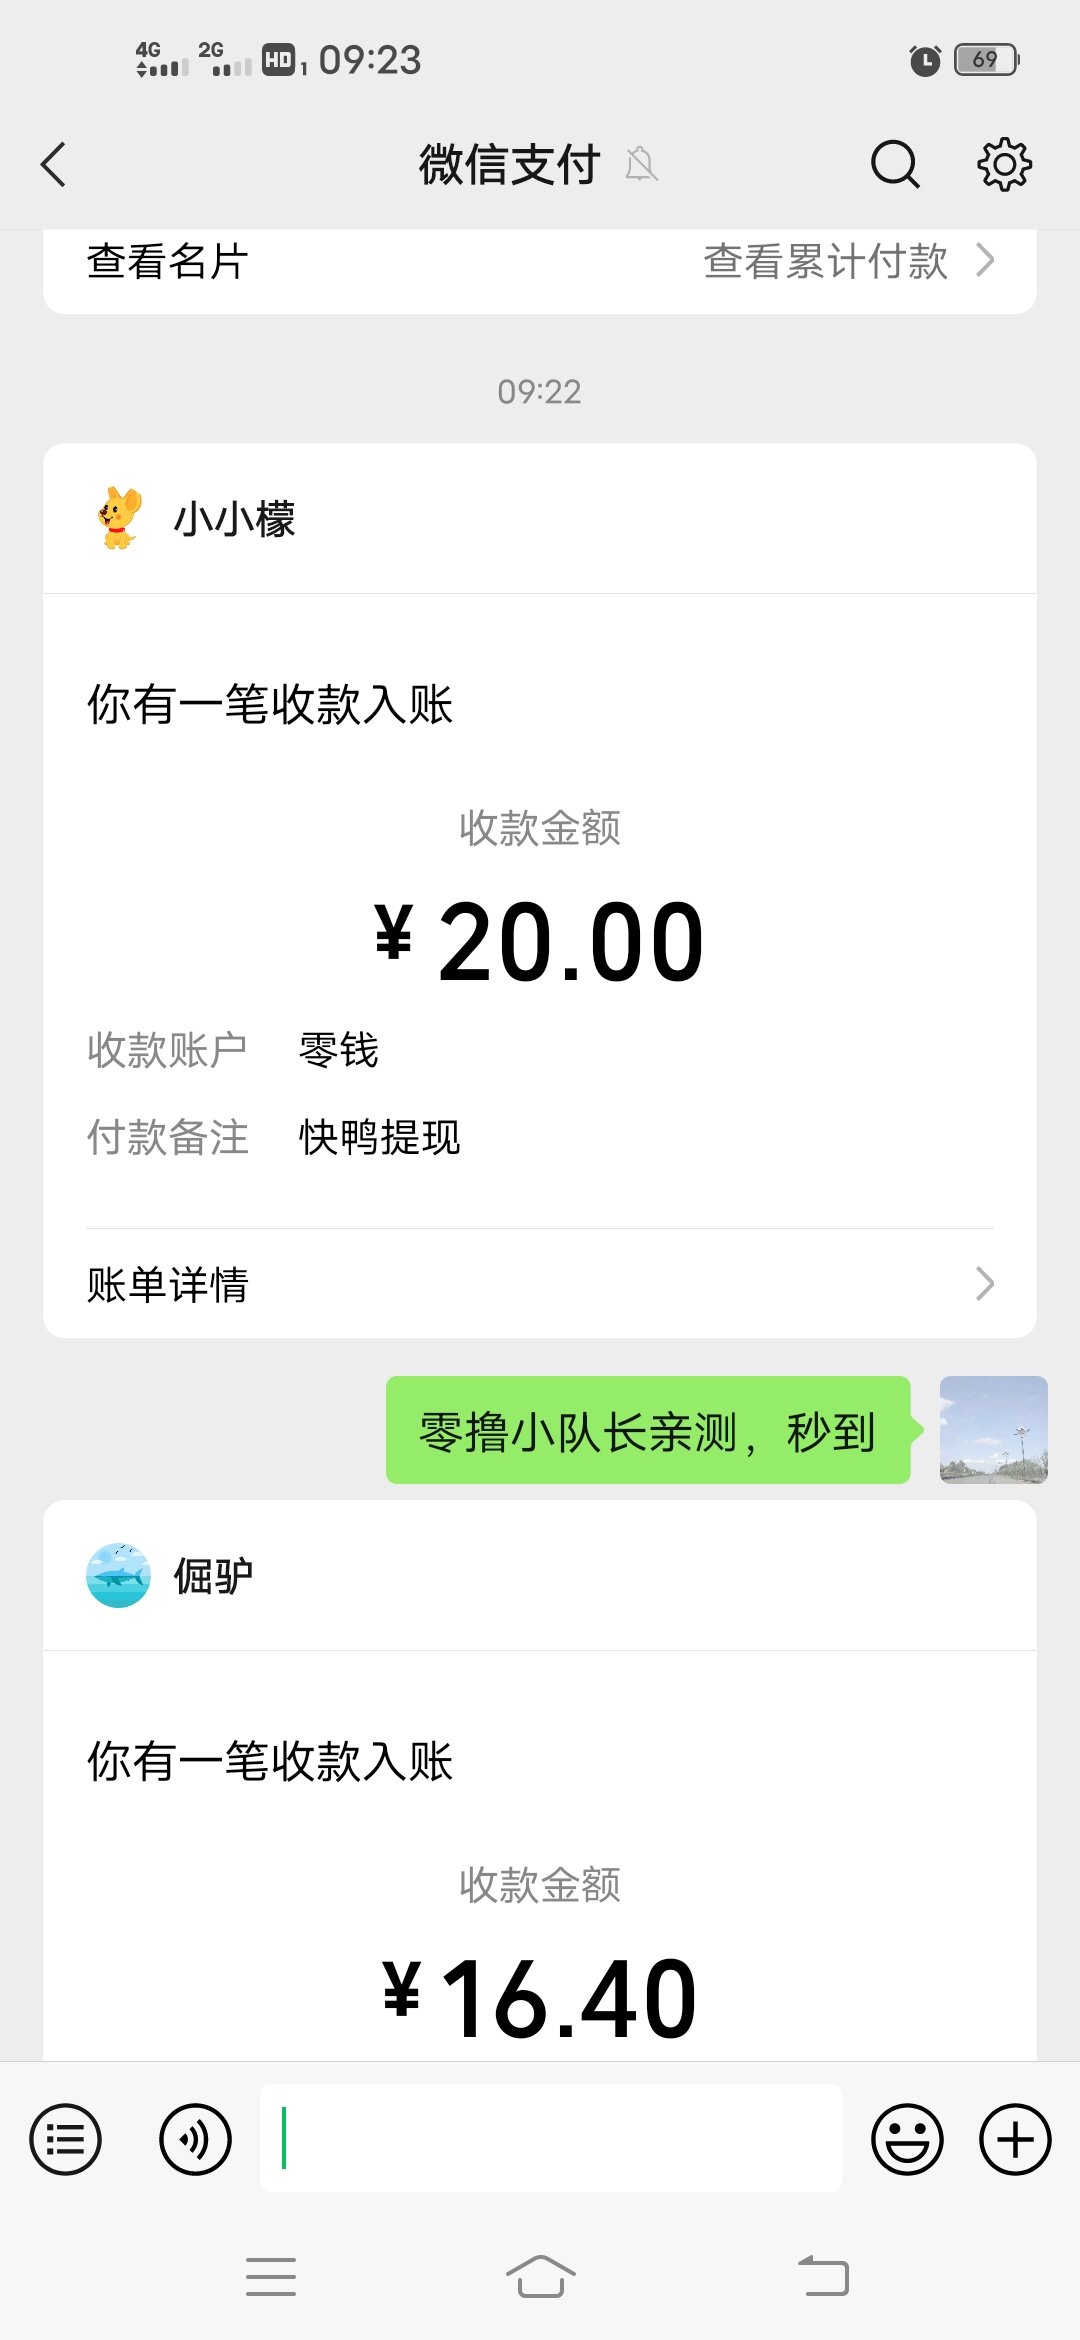The width and height of the screenshot is (1080, 2340).
Task: Tap the green 零撸小队长亲测 message bubble
Action: (x=648, y=1431)
